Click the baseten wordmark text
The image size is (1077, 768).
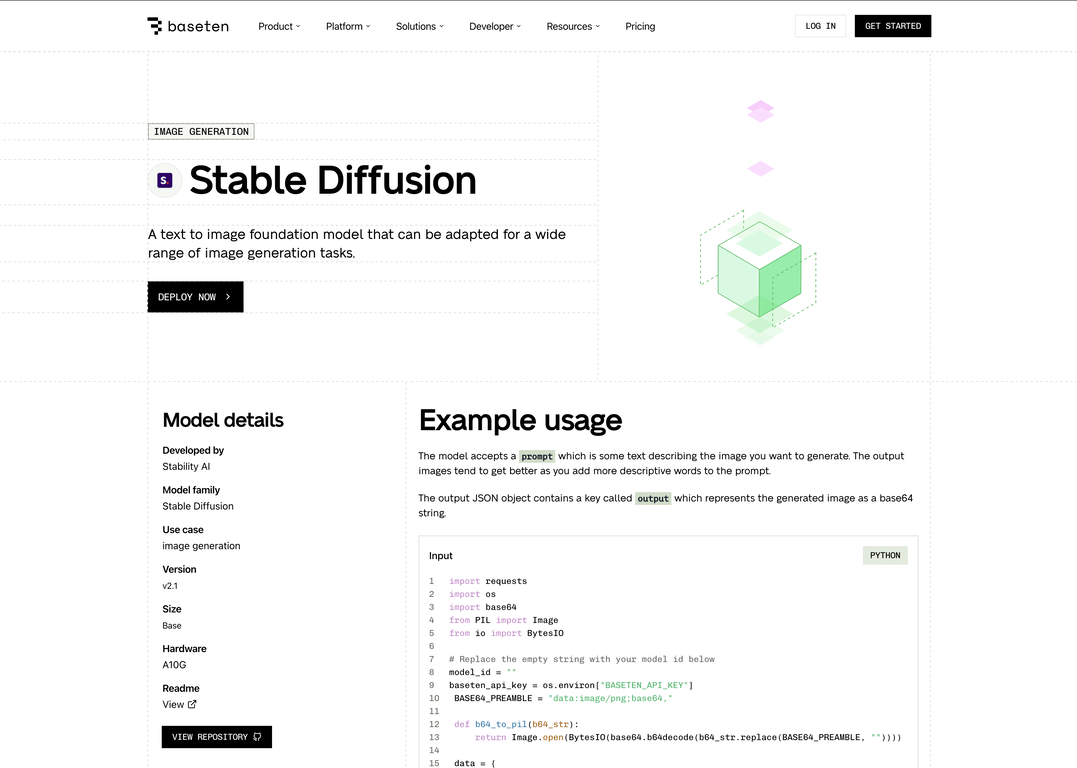point(198,26)
